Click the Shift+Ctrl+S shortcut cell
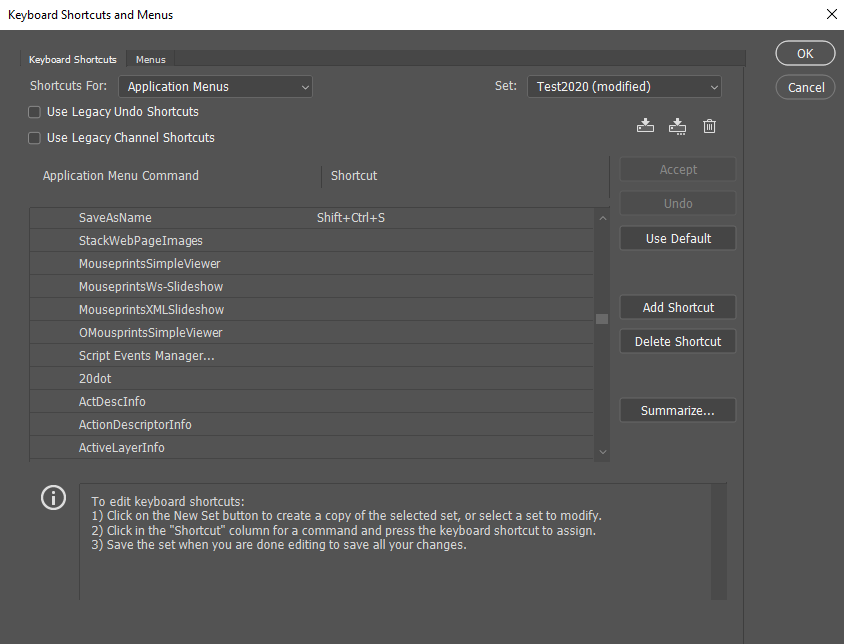Viewport: 844px width, 644px height. (x=351, y=218)
